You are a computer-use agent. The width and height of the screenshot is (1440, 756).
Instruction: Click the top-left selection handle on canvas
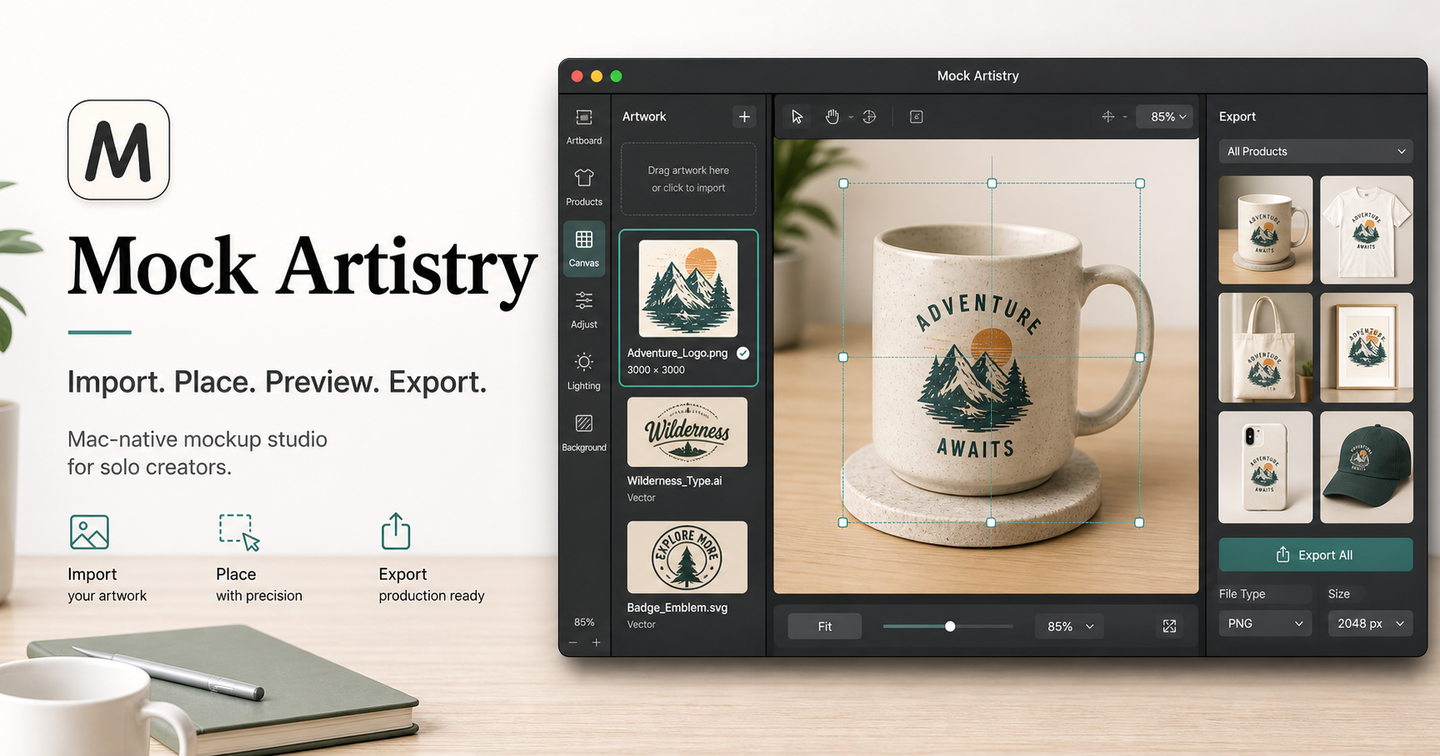click(843, 184)
